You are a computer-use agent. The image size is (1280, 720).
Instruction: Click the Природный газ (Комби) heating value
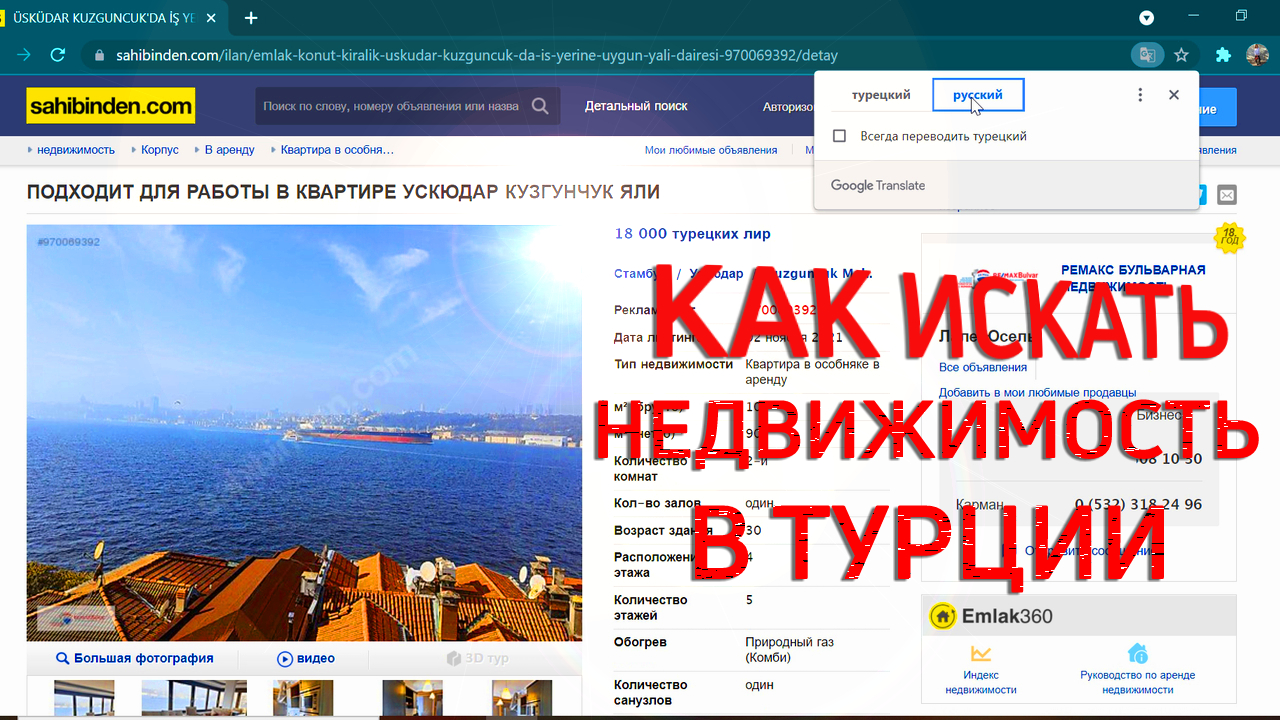tap(789, 649)
